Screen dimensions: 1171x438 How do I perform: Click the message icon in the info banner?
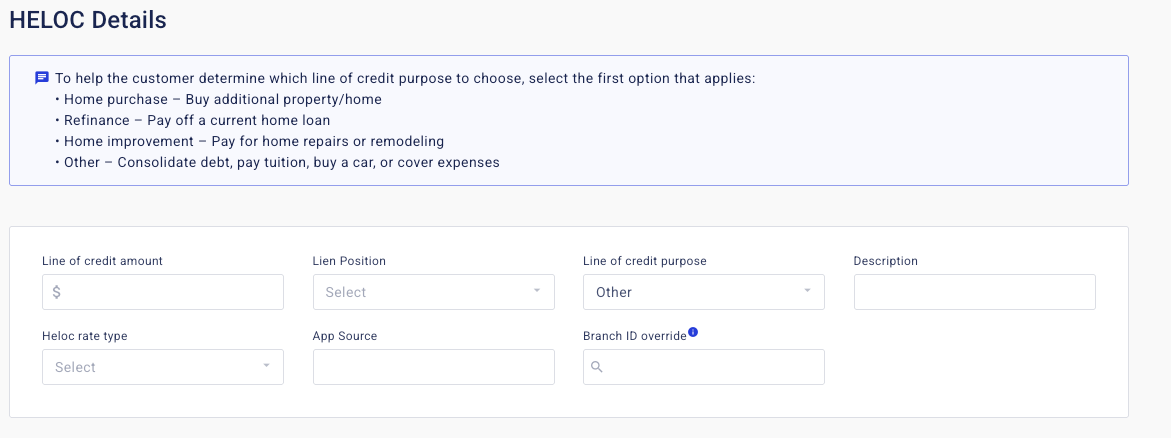[x=42, y=77]
